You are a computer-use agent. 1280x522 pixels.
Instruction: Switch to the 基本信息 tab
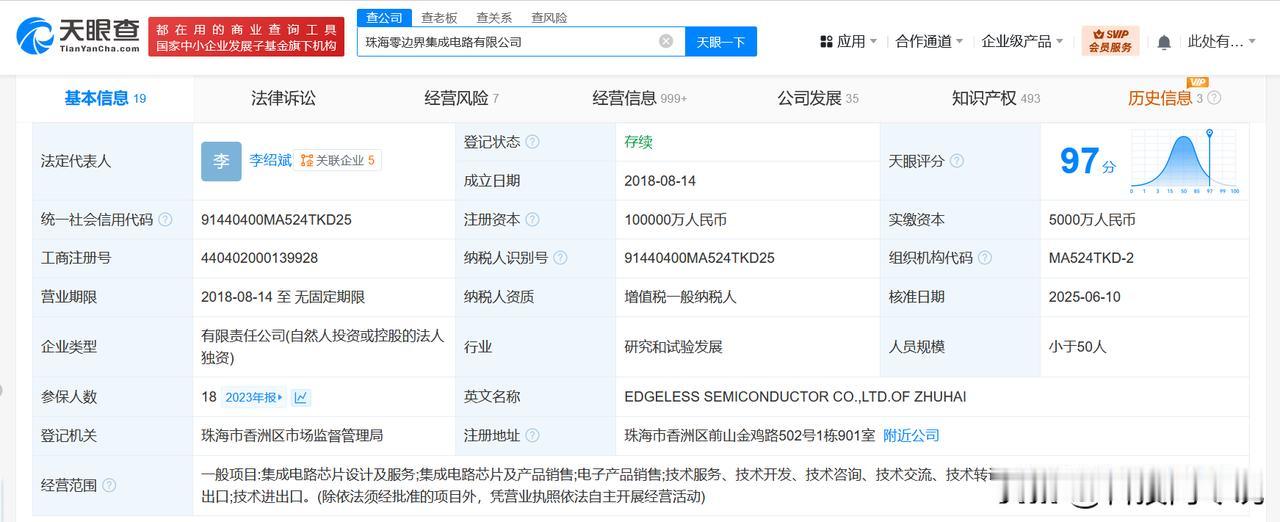(x=105, y=98)
